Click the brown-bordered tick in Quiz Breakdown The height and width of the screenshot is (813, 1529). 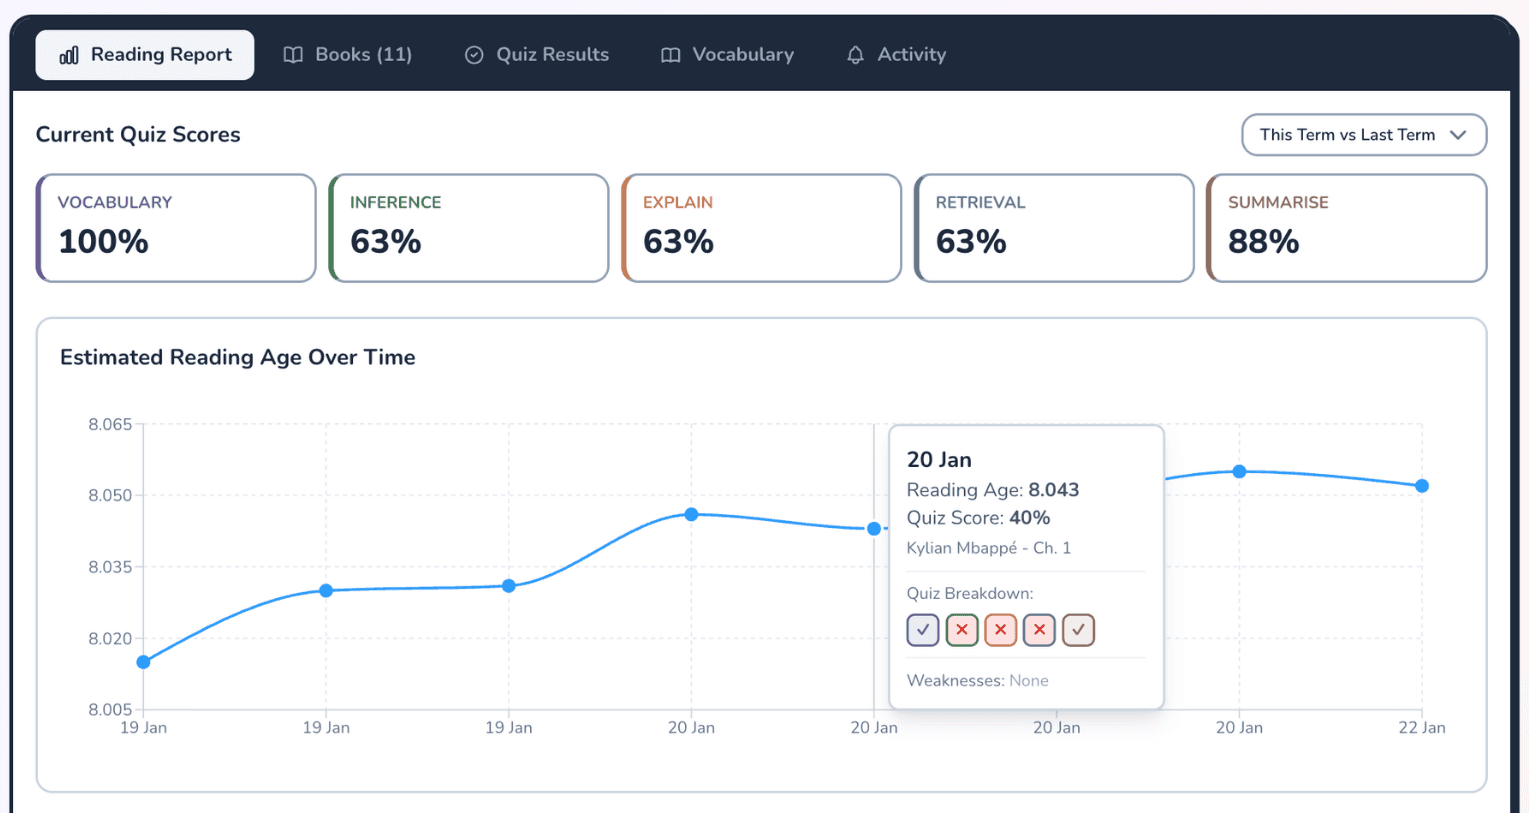pyautogui.click(x=1078, y=630)
